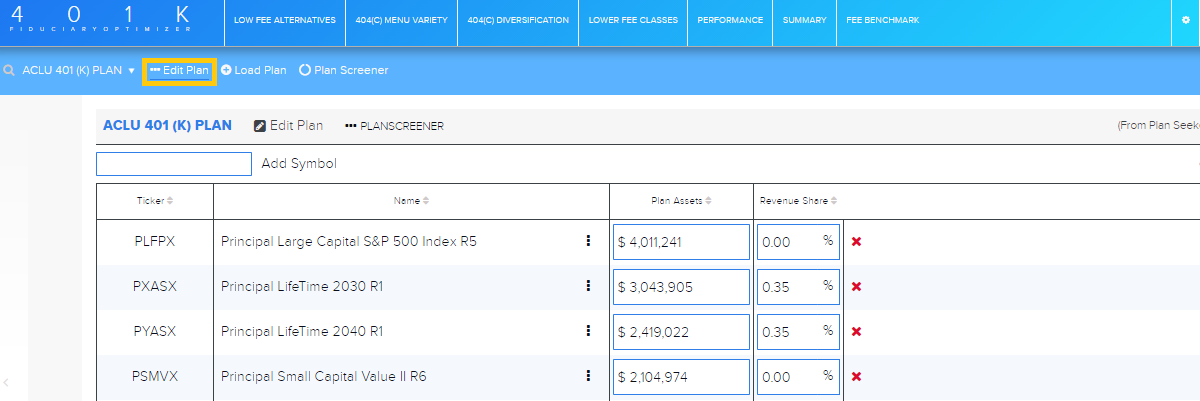Click the settings gear icon
The image size is (1200, 401).
[x=1186, y=20]
